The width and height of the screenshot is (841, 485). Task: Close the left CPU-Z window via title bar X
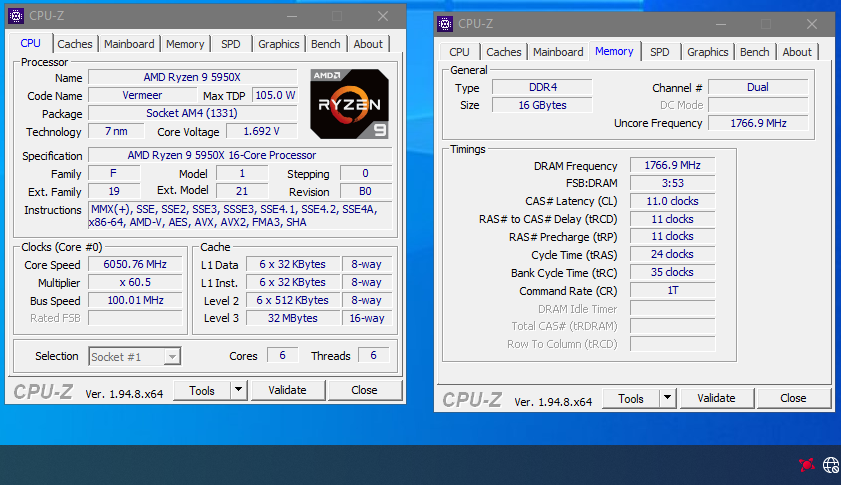[382, 16]
